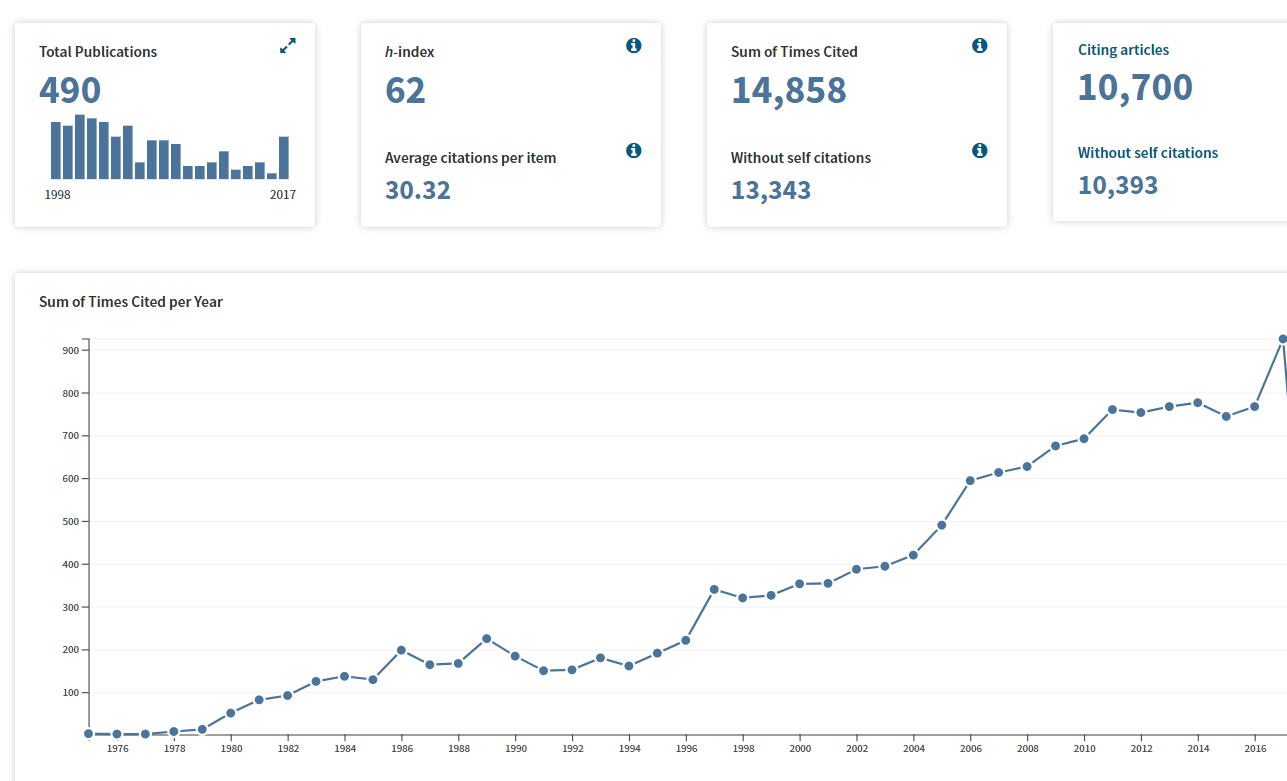Select the 2011 data point on line chart

coord(1112,409)
